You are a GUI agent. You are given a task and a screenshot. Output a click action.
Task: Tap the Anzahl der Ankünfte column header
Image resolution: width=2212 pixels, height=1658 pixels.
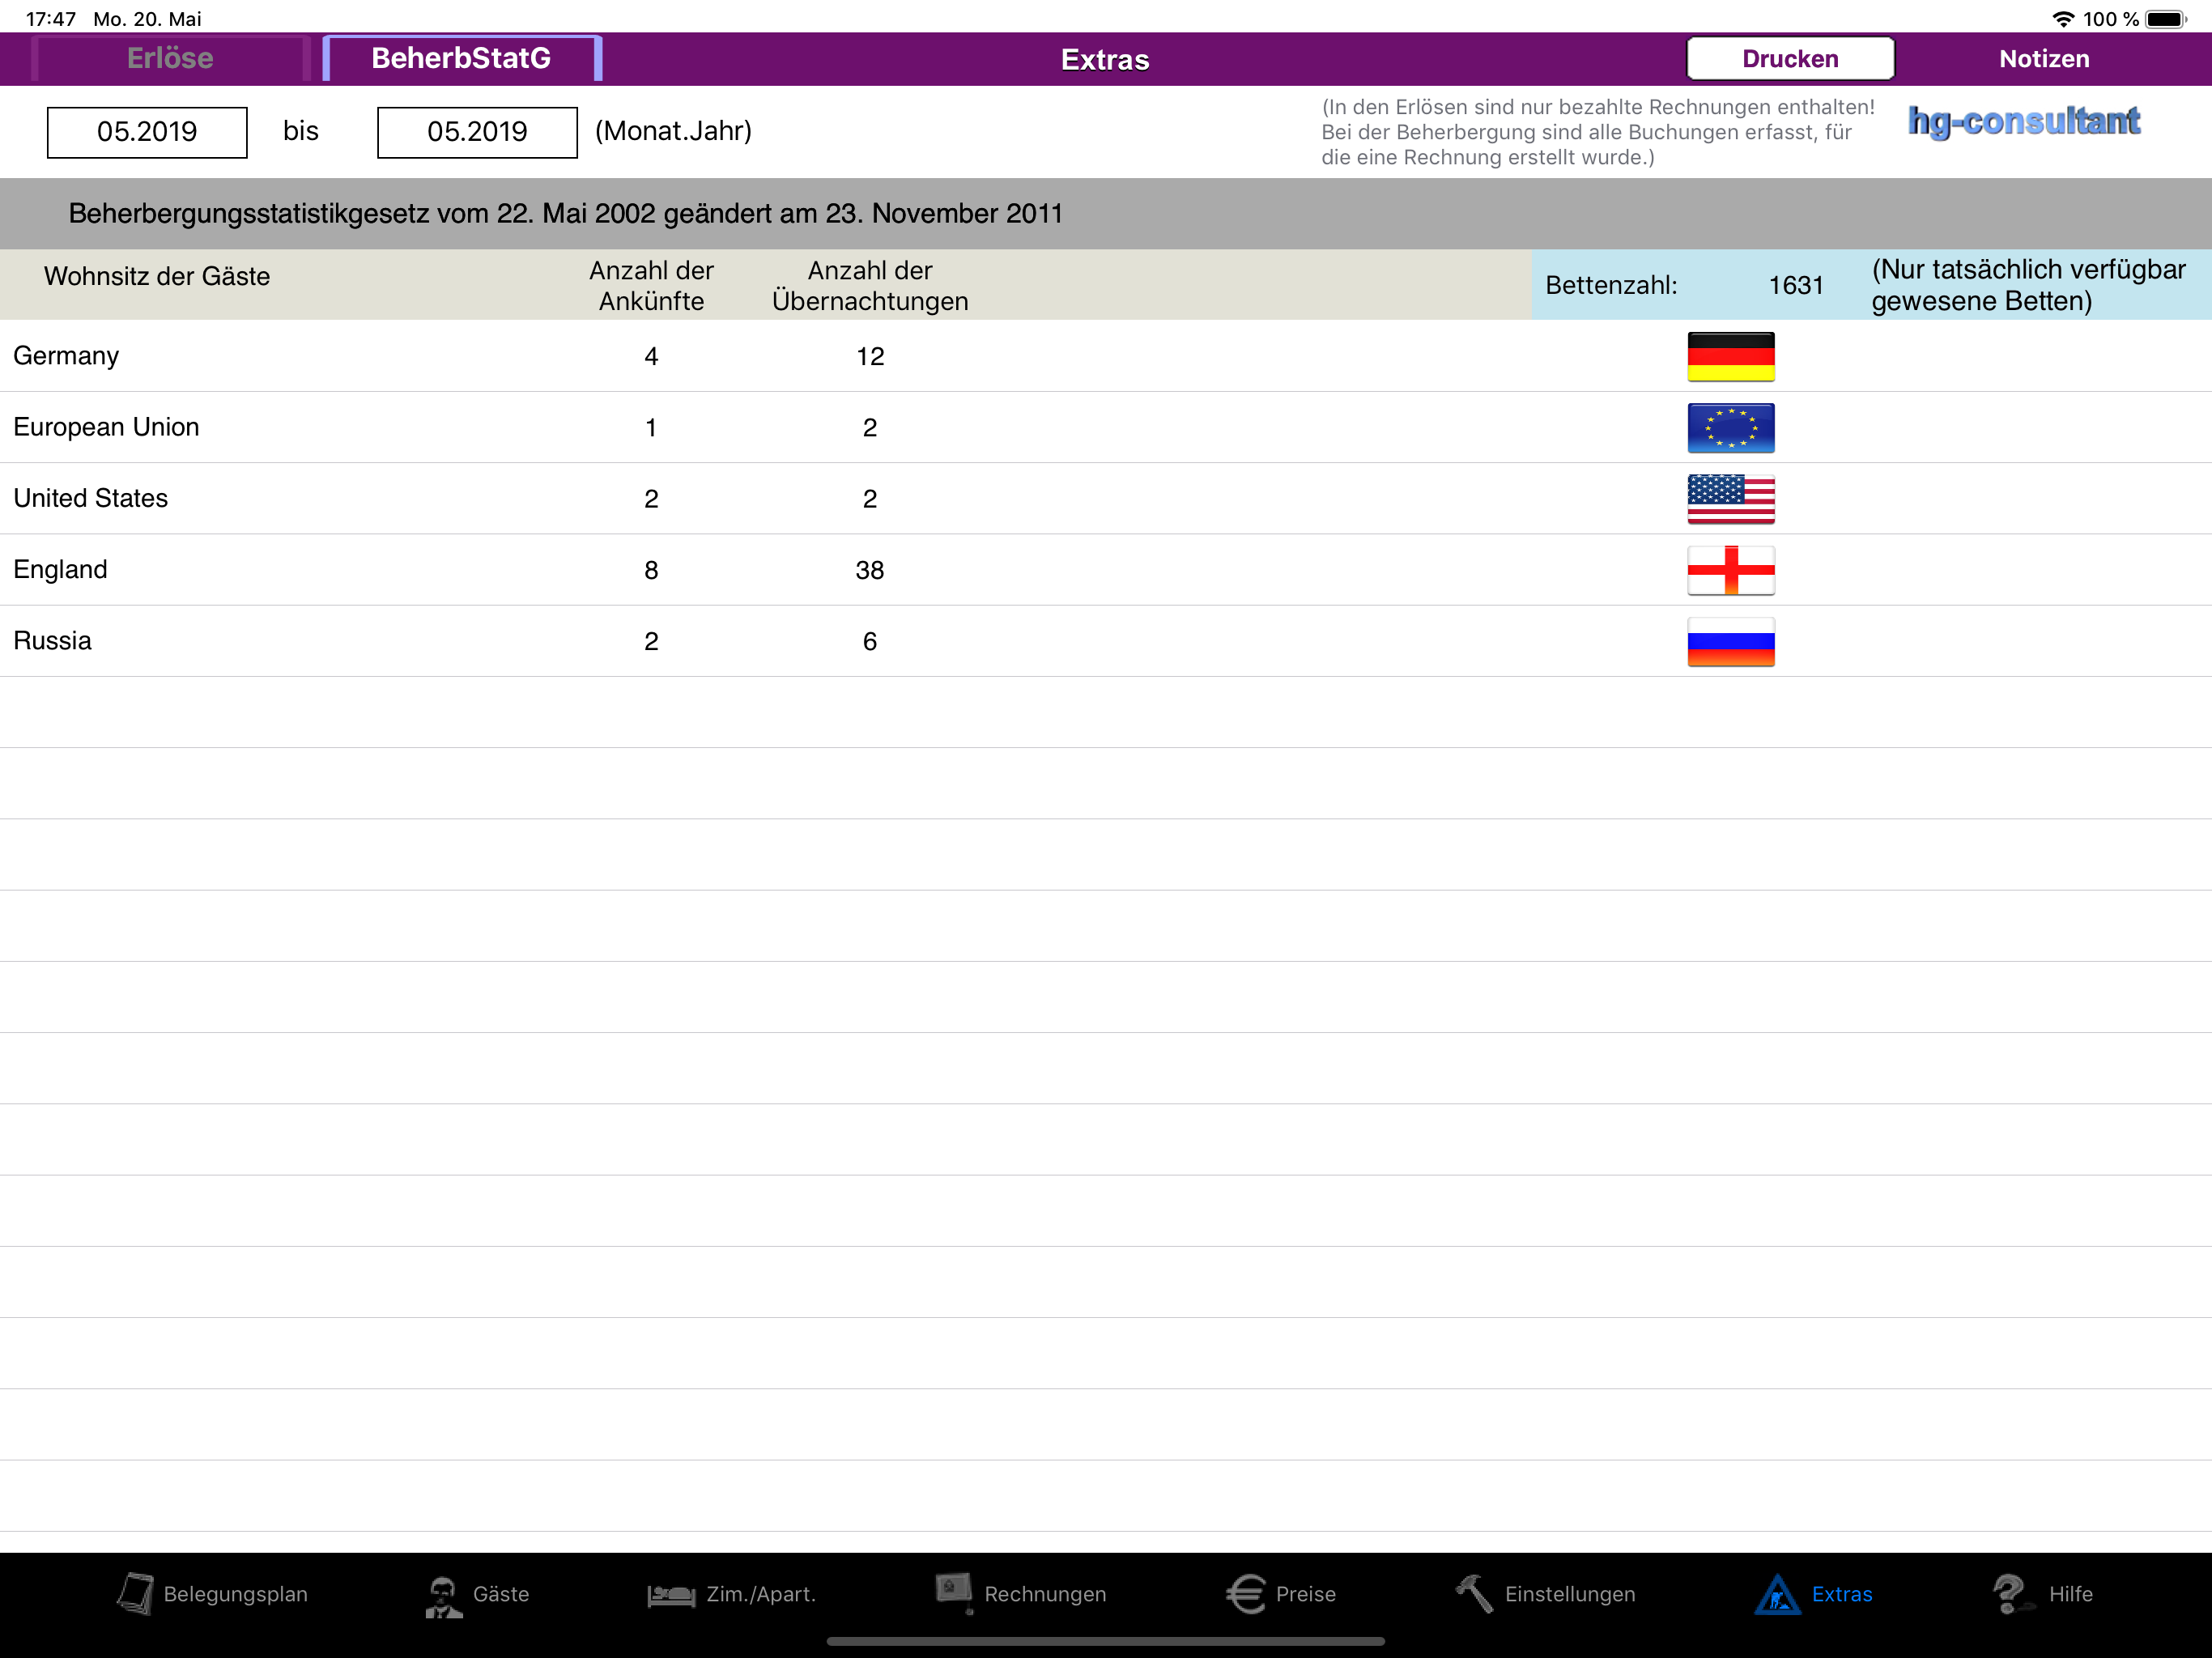click(651, 285)
